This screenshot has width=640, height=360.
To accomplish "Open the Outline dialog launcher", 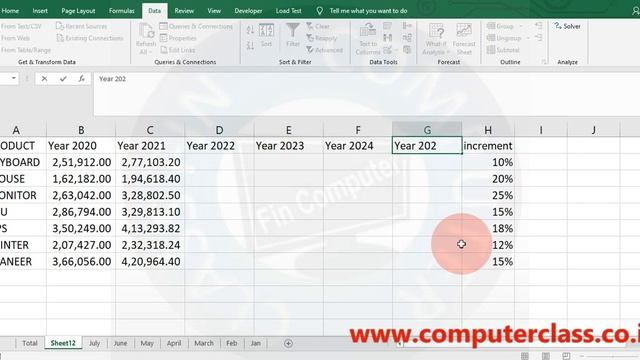I will 544,62.
